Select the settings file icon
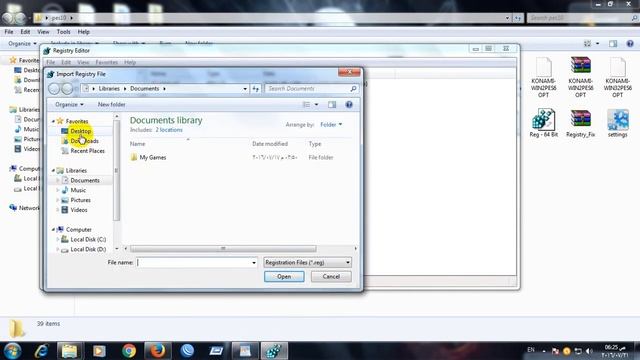This screenshot has height=360, width=640. (618, 122)
